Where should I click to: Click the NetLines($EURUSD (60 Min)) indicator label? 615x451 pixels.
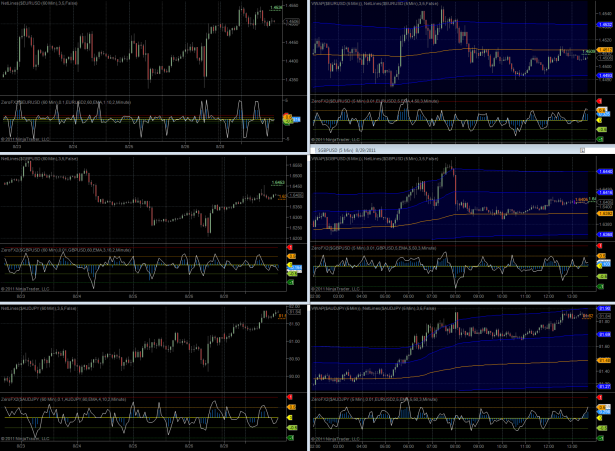tap(39, 3)
